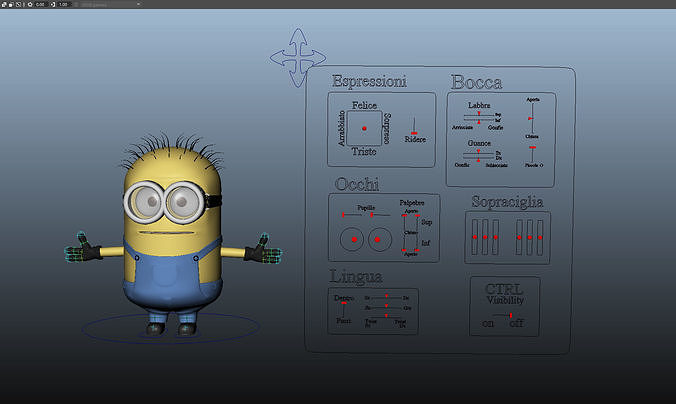The height and width of the screenshot is (404, 676).
Task: Select the Lingua Twist bottom slider handle
Action: (x=386, y=316)
